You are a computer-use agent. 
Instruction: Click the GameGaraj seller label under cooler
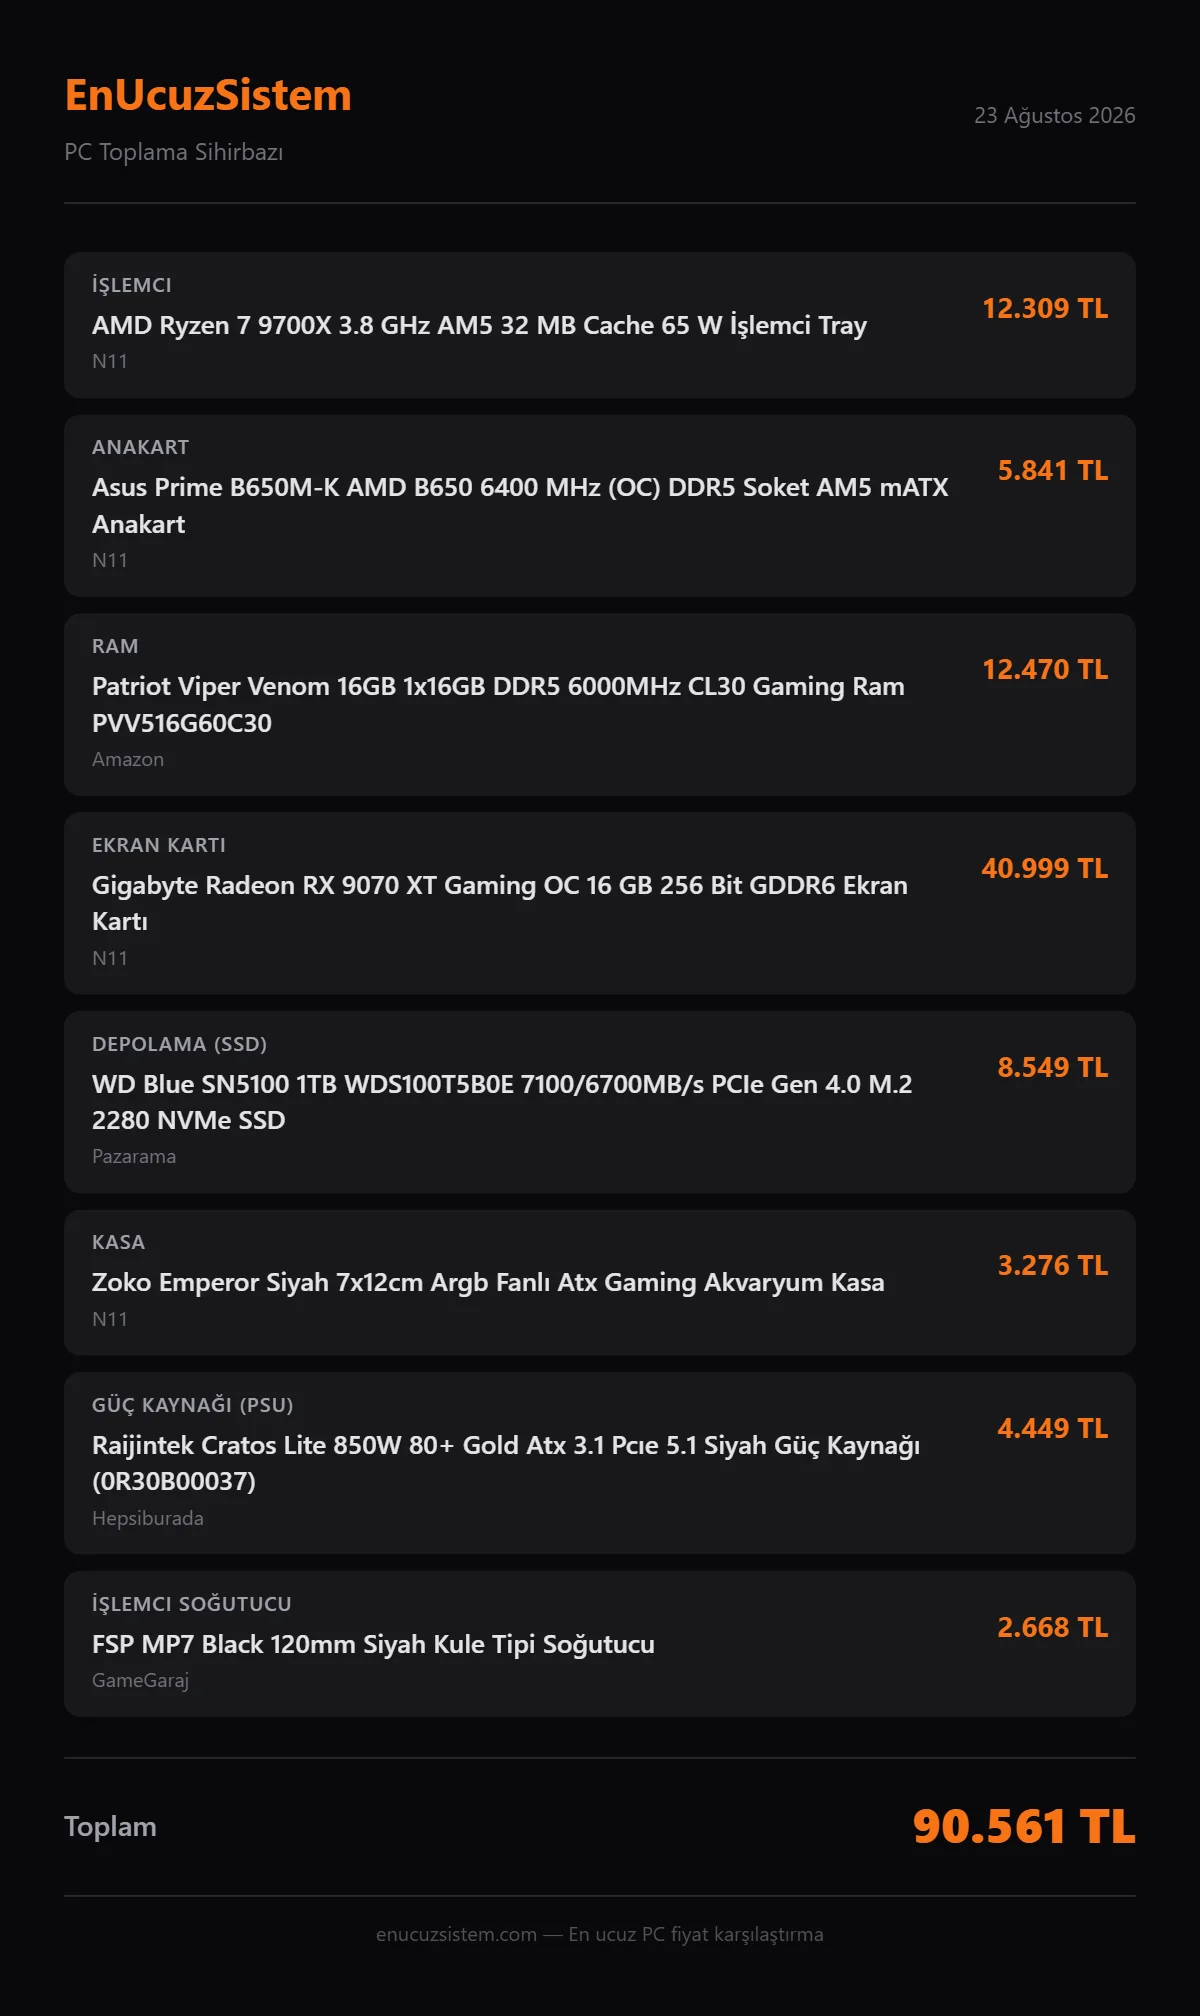point(140,1680)
